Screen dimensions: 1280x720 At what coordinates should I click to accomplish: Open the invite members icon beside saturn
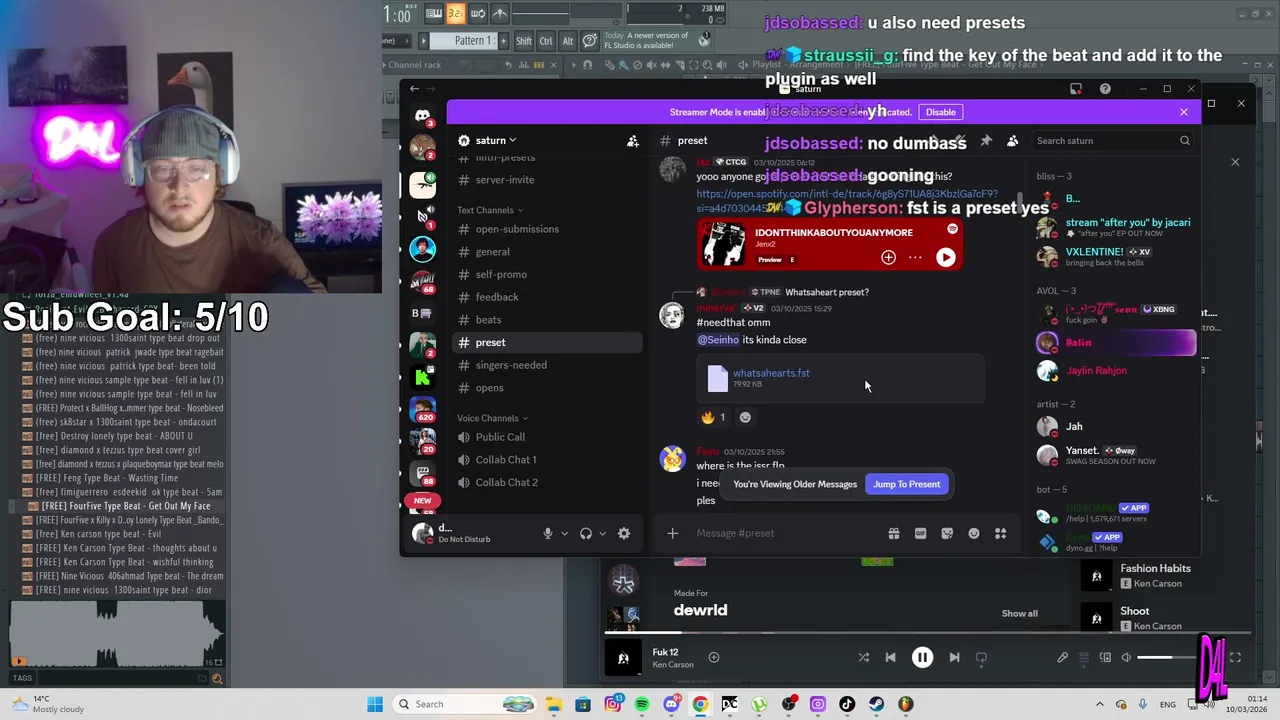[x=633, y=141]
